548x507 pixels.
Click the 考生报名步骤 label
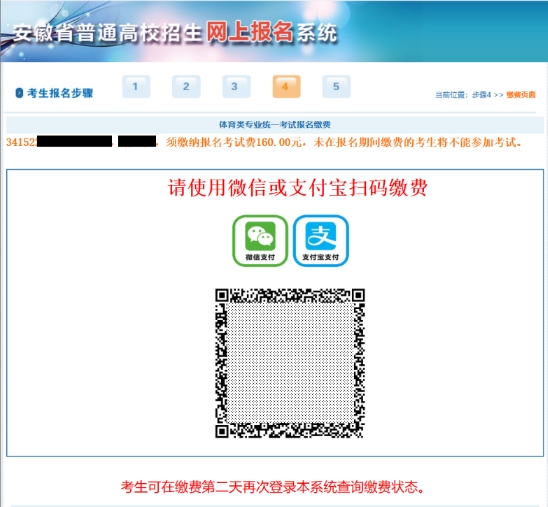click(60, 93)
